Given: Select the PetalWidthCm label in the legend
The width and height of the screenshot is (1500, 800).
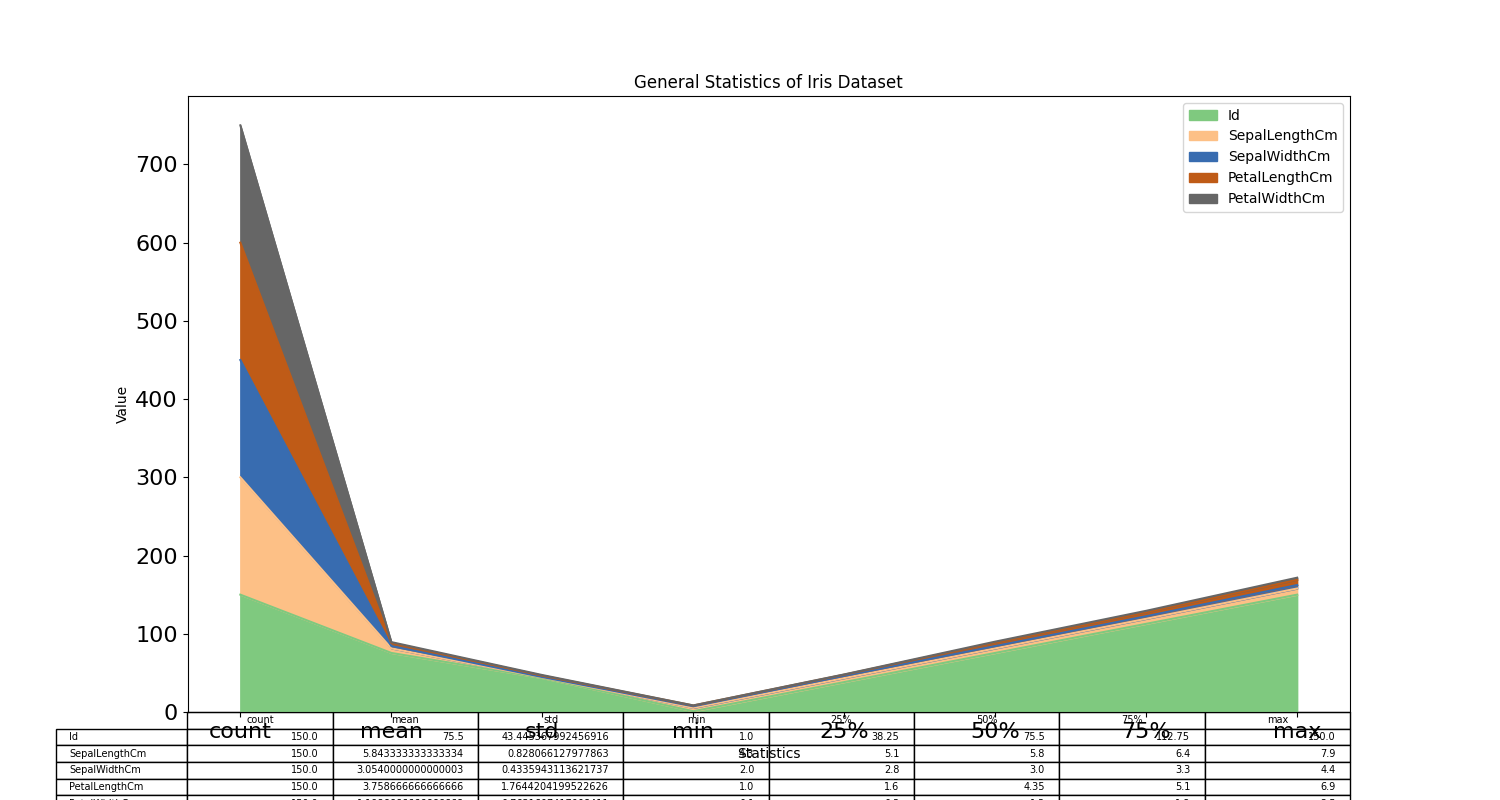Looking at the screenshot, I should click(x=1276, y=198).
